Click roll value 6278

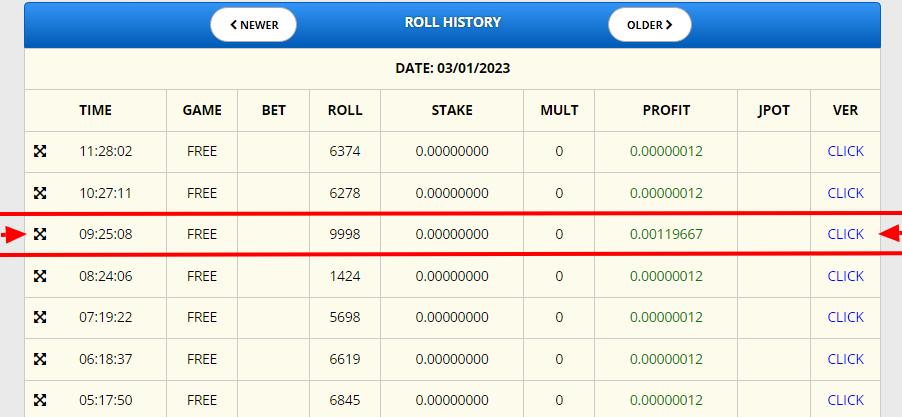coord(345,193)
